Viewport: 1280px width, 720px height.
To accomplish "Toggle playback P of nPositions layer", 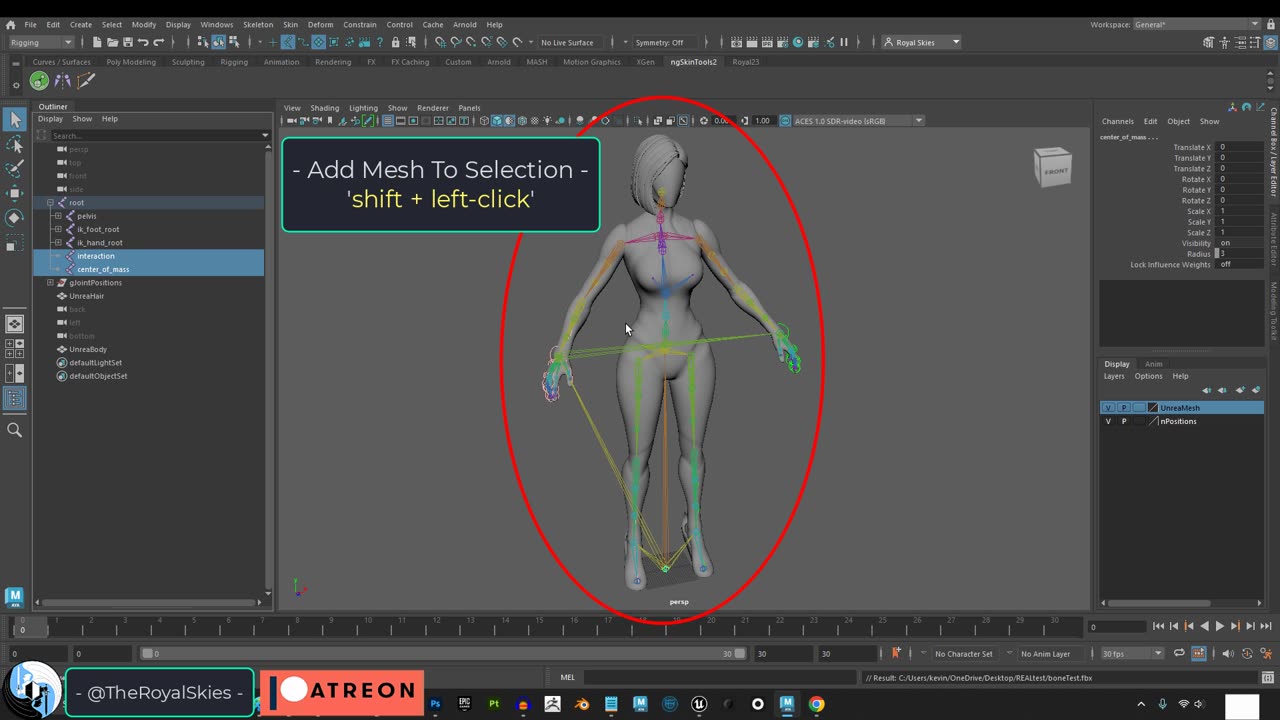I will pyautogui.click(x=1124, y=421).
